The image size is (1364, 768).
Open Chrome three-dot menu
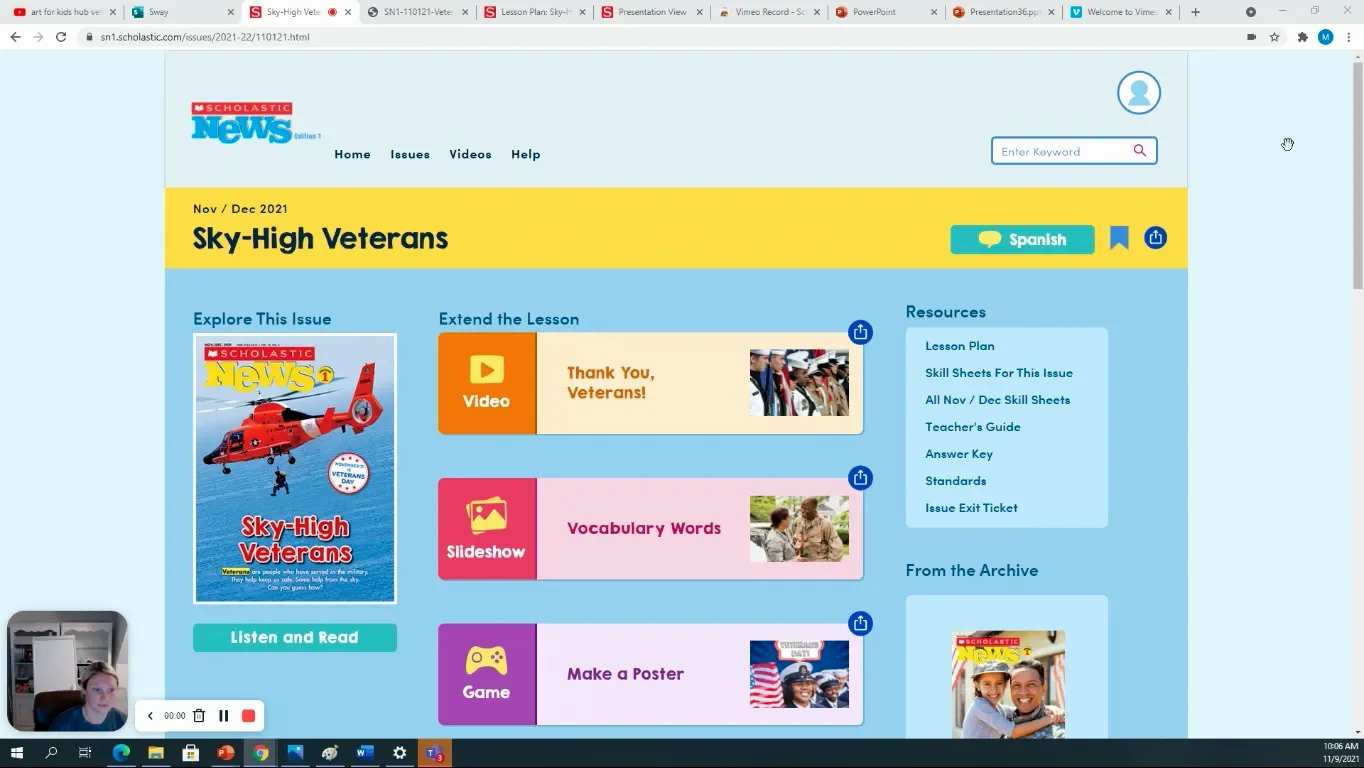click(1348, 37)
